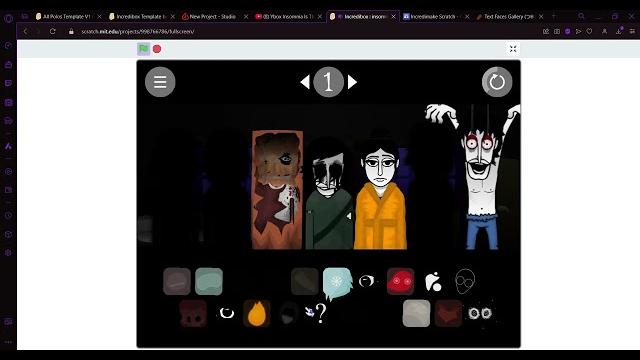Select the grayish-pink sound icon
Screen dimensions: 640x360
[x=177, y=281]
